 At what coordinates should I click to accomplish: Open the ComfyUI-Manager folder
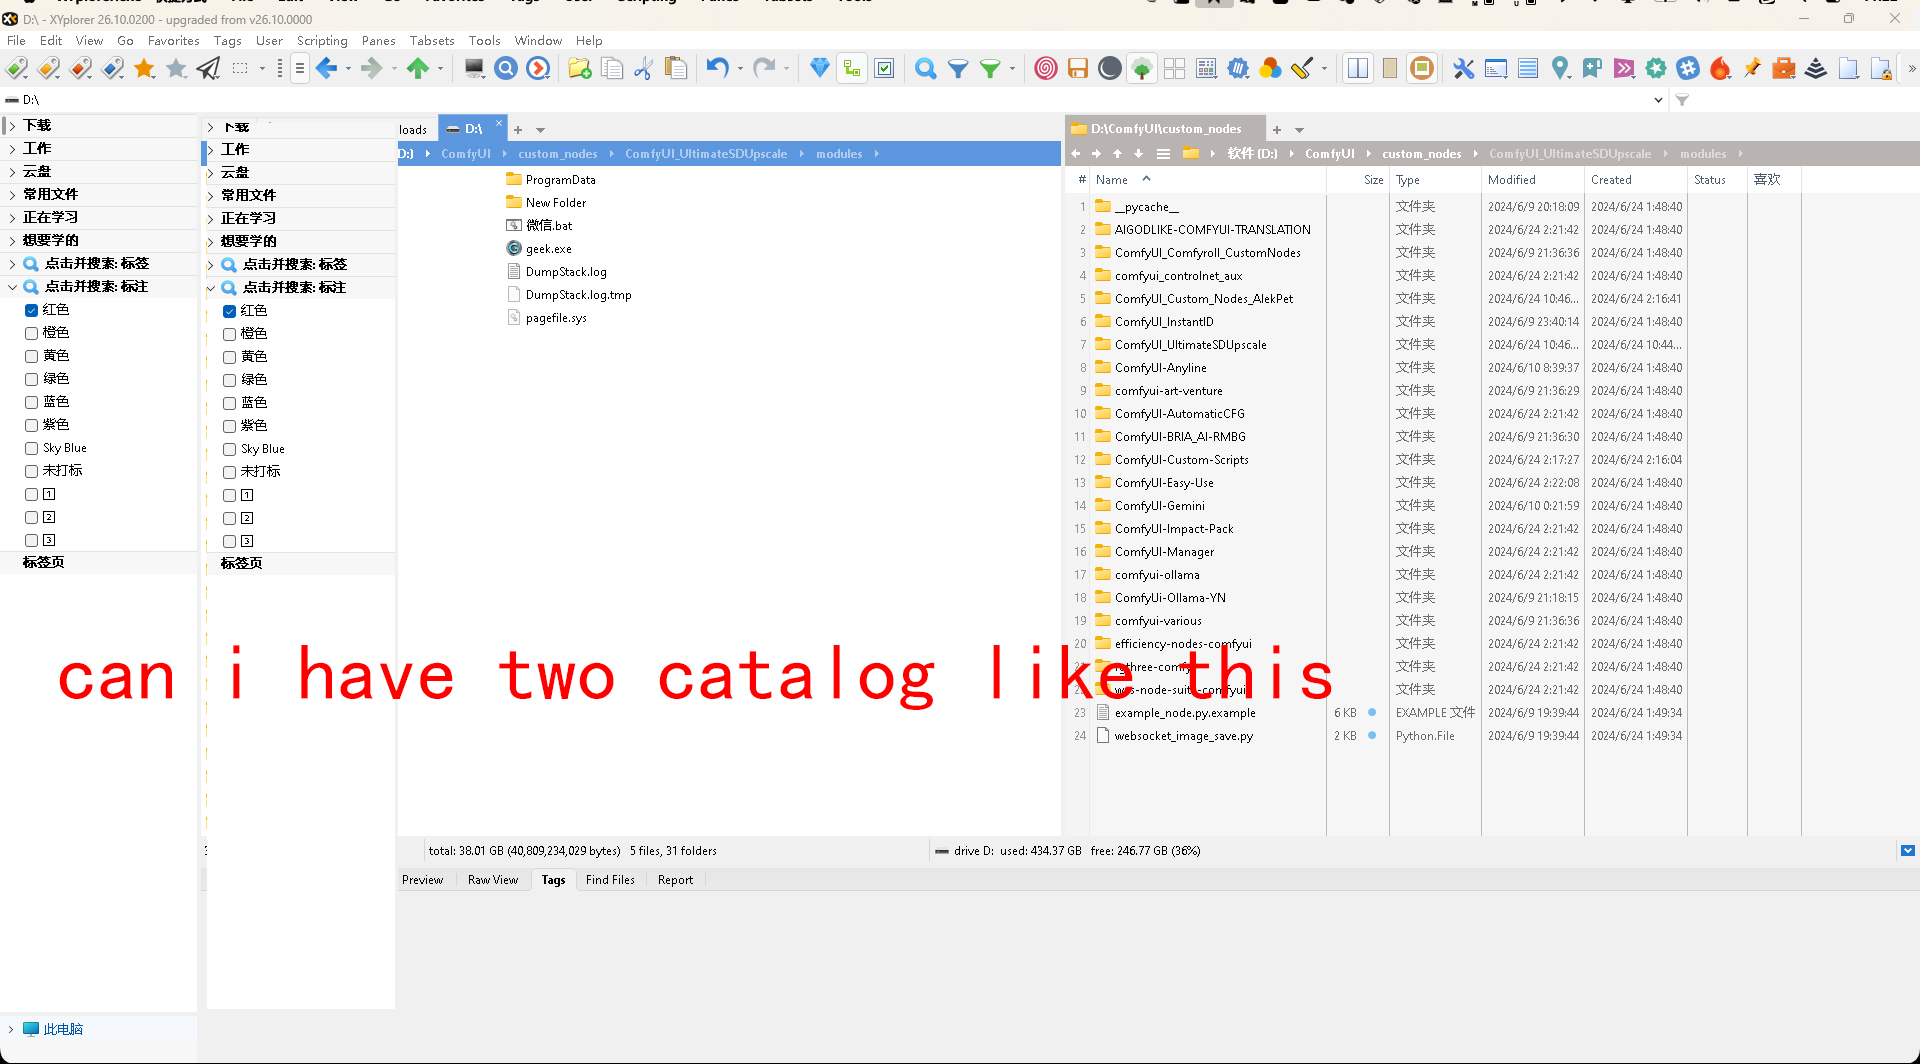pyautogui.click(x=1164, y=552)
